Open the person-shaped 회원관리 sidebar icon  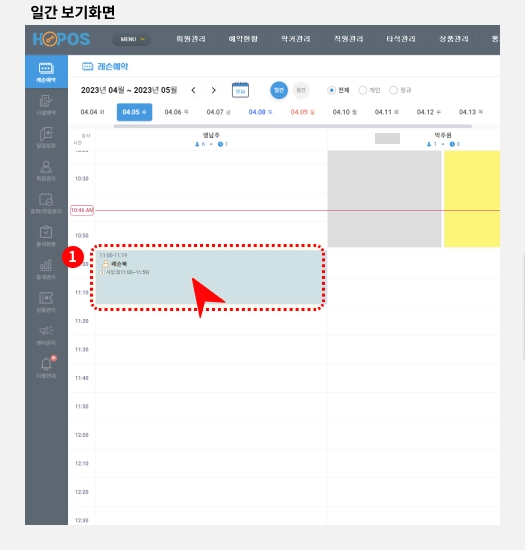point(46,171)
